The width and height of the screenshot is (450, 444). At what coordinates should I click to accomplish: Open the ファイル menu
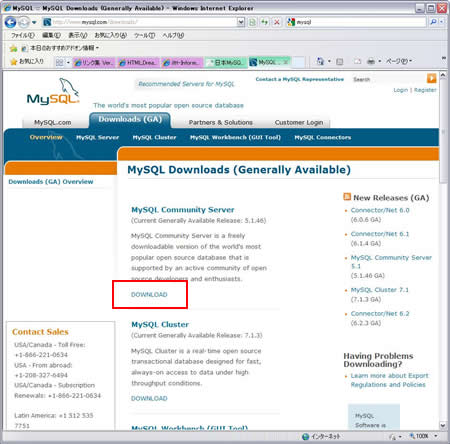pos(22,35)
